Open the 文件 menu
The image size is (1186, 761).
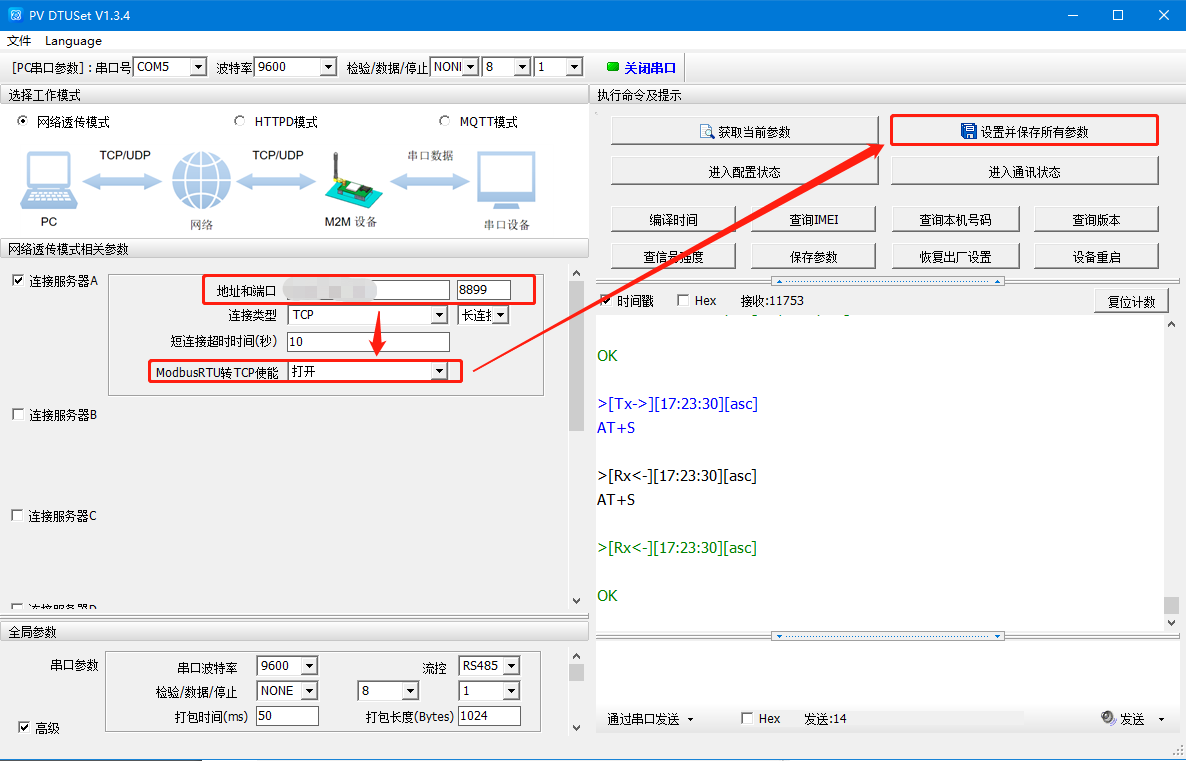pyautogui.click(x=19, y=41)
